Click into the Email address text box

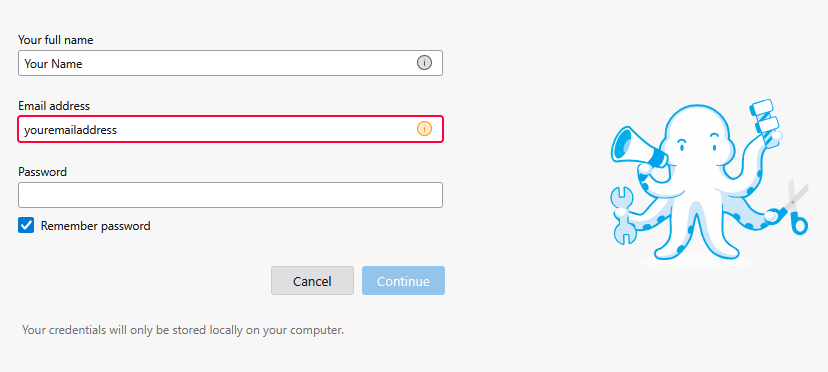pyautogui.click(x=230, y=129)
